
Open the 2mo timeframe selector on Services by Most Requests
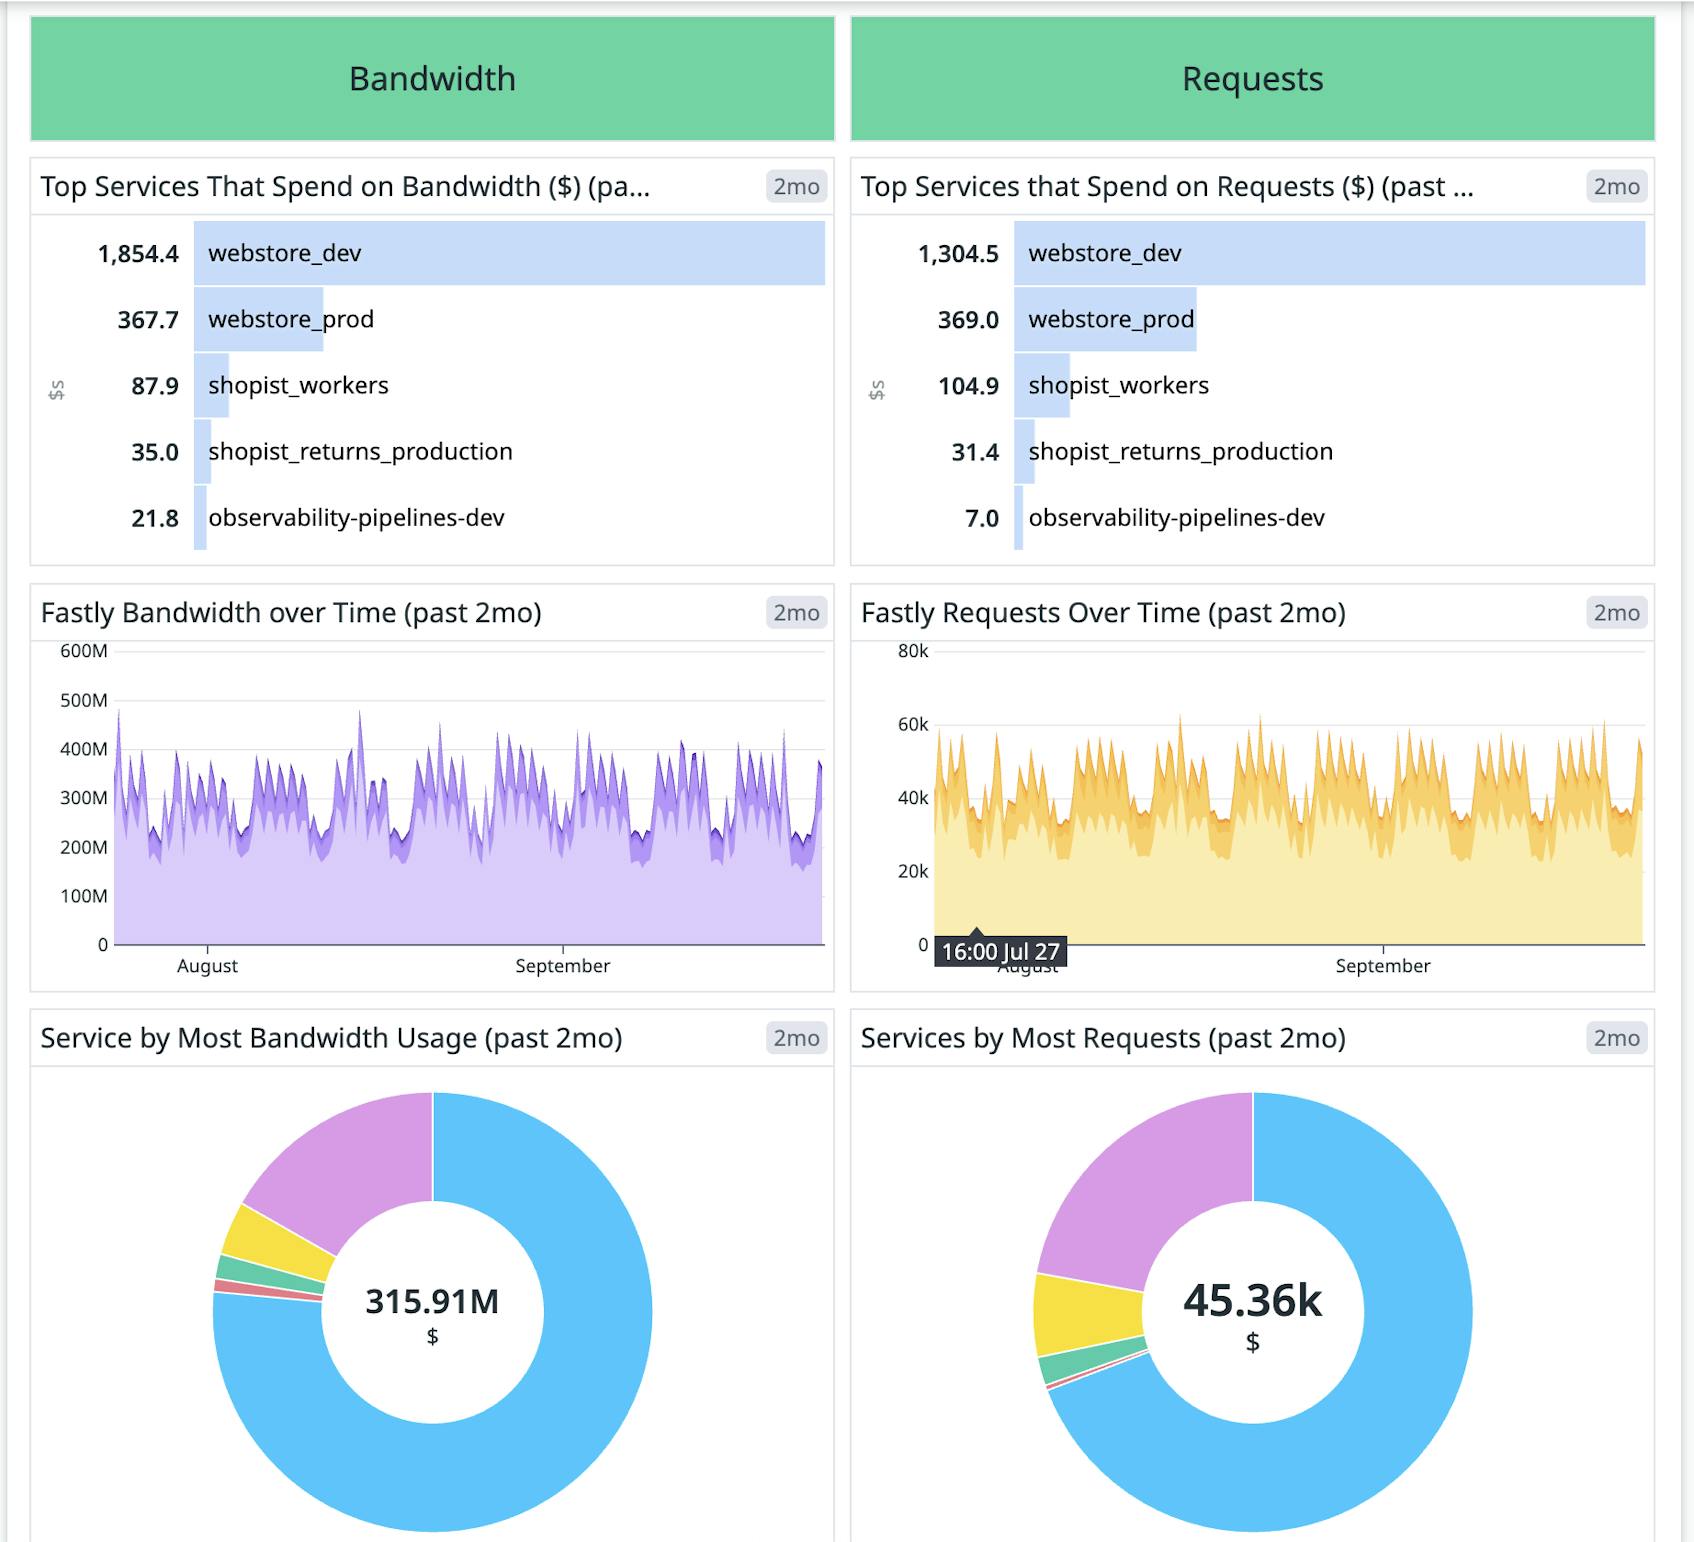pos(1618,1038)
